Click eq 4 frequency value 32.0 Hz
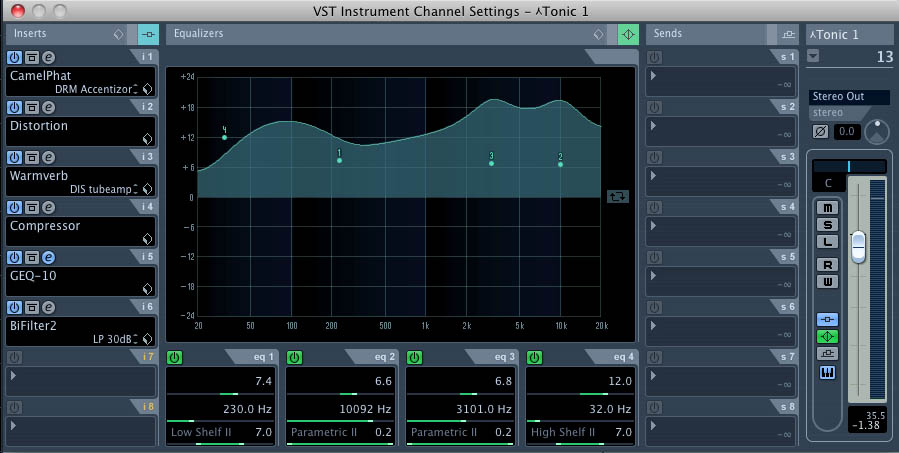899x453 pixels. click(610, 409)
